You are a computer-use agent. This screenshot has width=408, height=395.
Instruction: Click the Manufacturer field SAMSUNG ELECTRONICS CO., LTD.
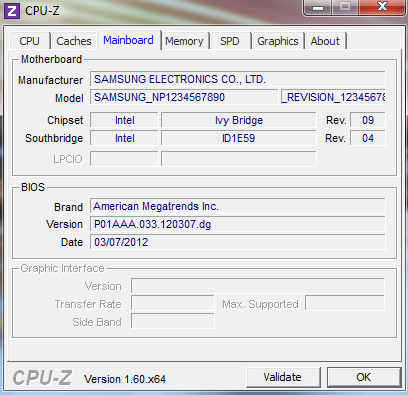pos(238,79)
